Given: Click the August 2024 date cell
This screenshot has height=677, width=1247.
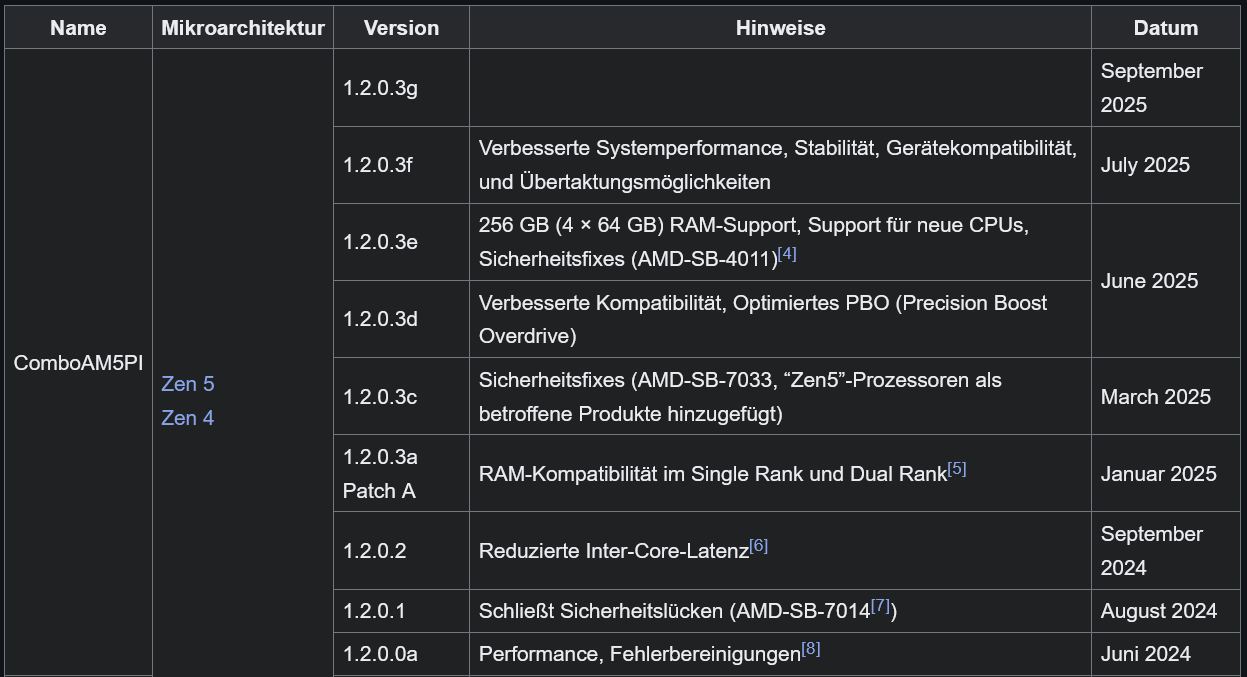Looking at the screenshot, I should [1158, 611].
